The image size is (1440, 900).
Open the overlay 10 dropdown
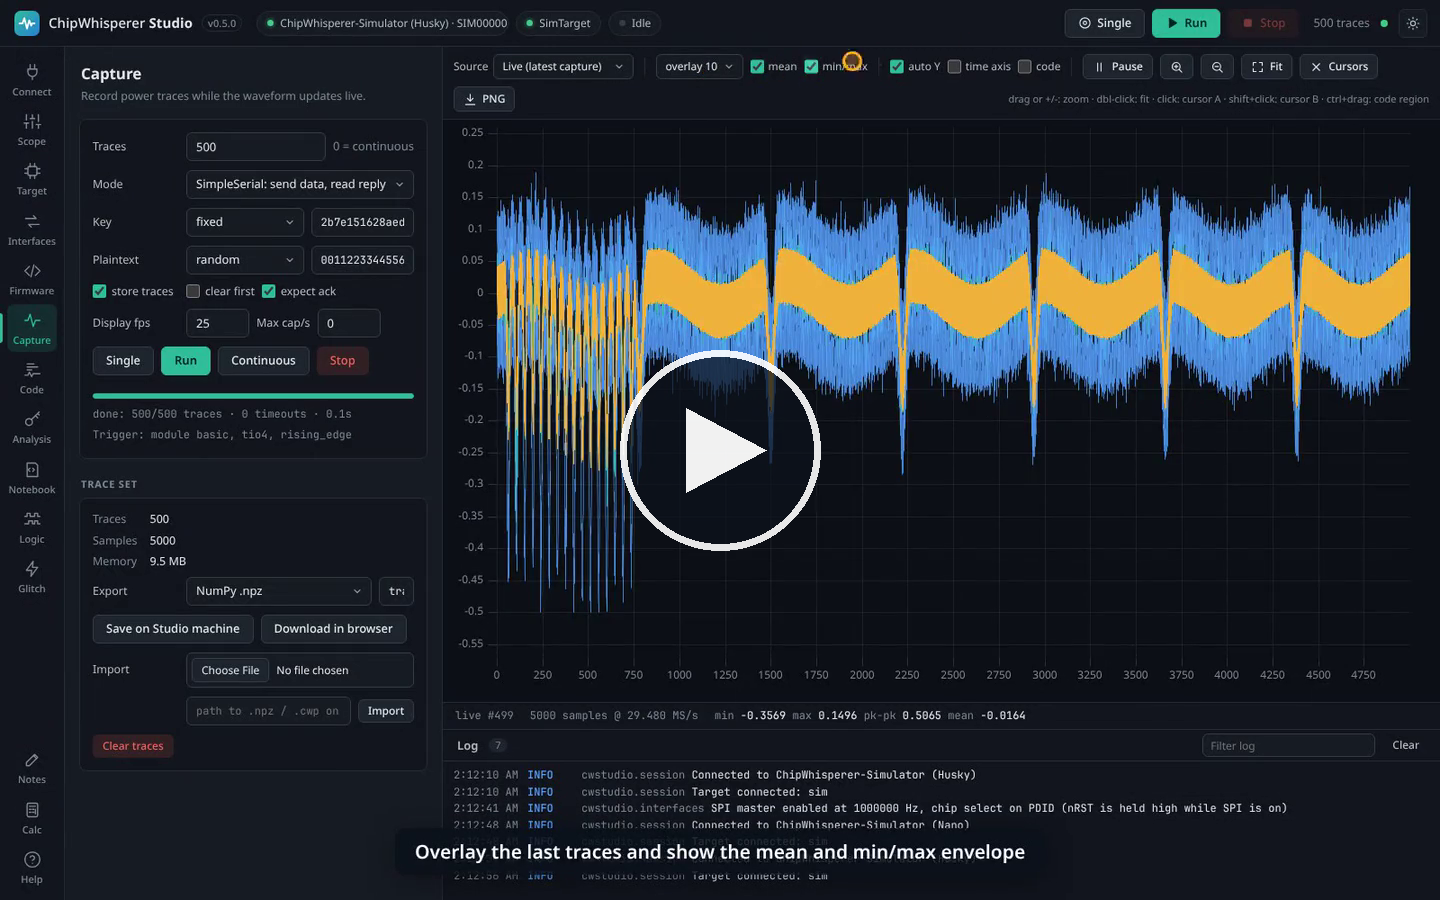pyautogui.click(x=699, y=67)
